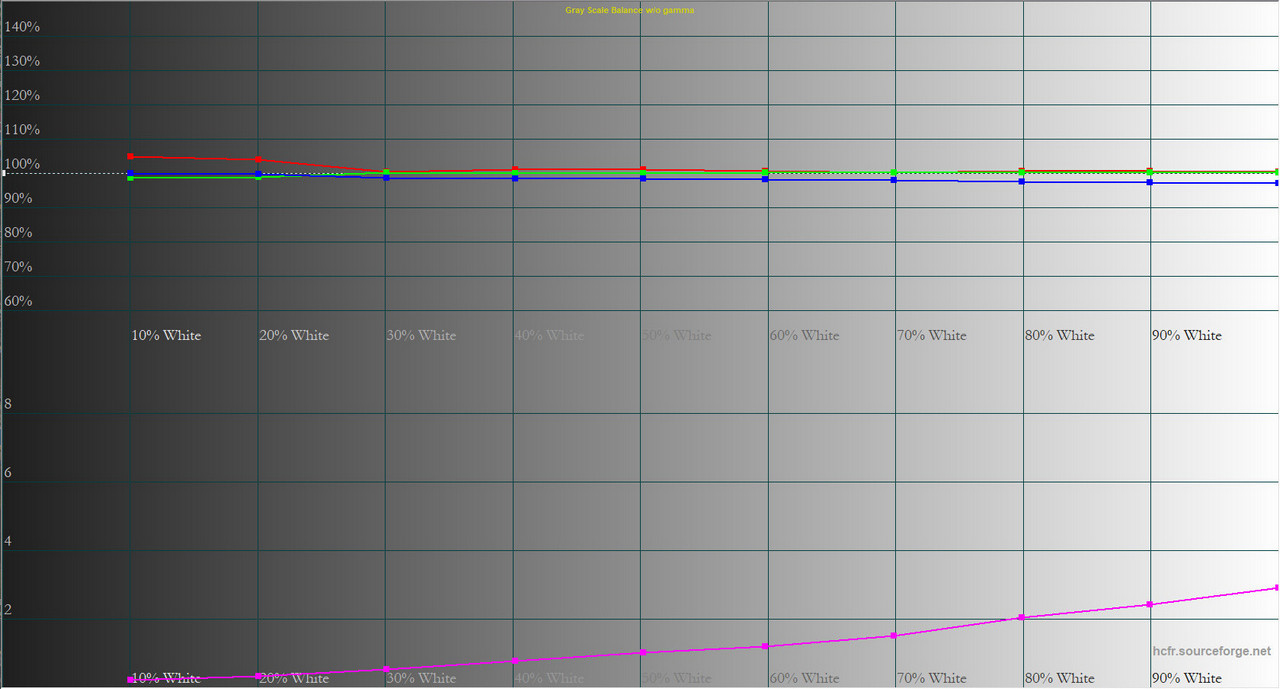Viewport: 1280px width, 689px height.
Task: Click the 60% Y-axis label
Action: tap(18, 301)
